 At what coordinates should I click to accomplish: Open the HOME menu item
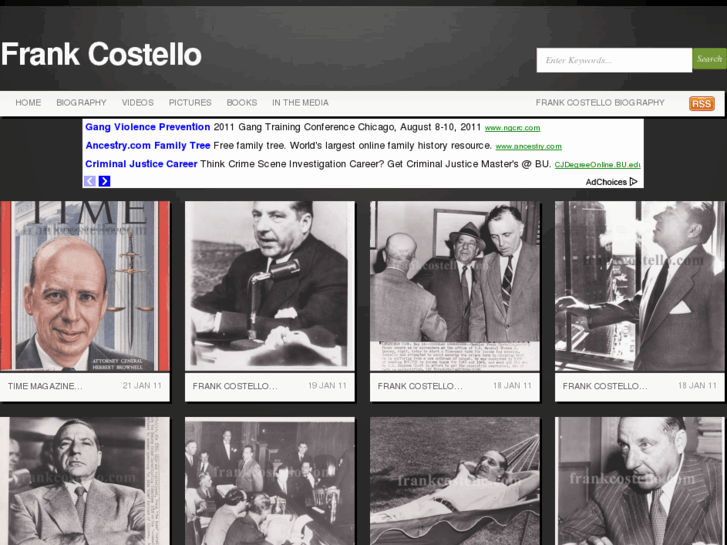click(x=28, y=103)
